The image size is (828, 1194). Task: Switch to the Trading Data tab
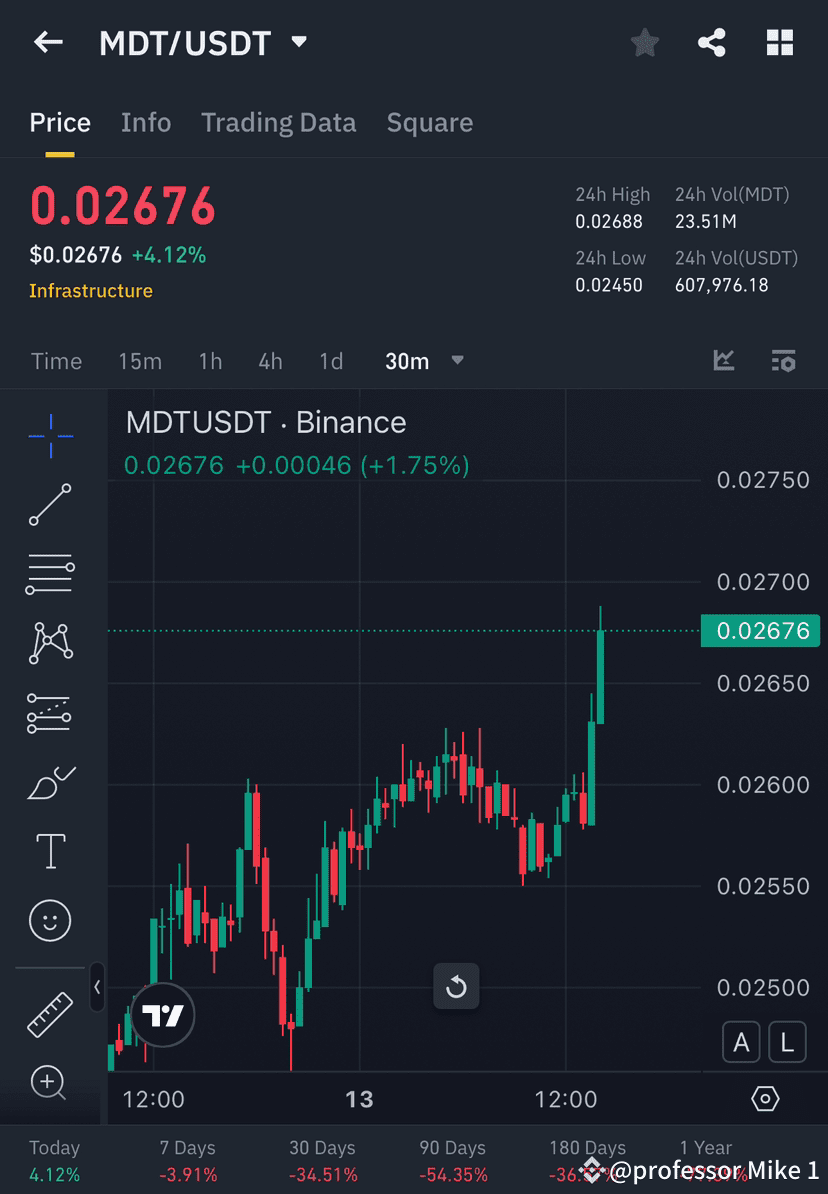(x=278, y=122)
